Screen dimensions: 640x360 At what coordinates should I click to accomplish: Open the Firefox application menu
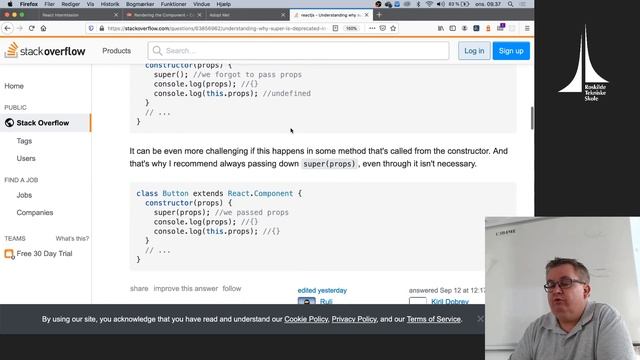(29, 4)
